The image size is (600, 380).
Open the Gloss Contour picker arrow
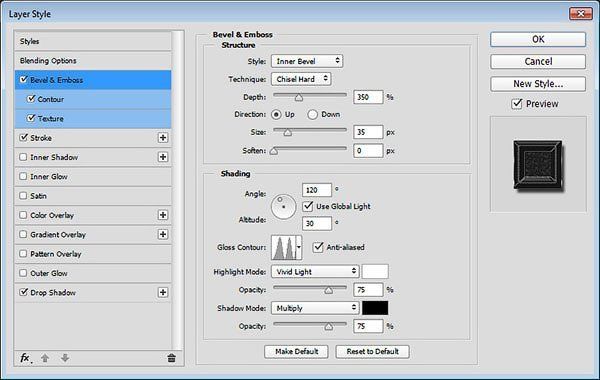298,248
